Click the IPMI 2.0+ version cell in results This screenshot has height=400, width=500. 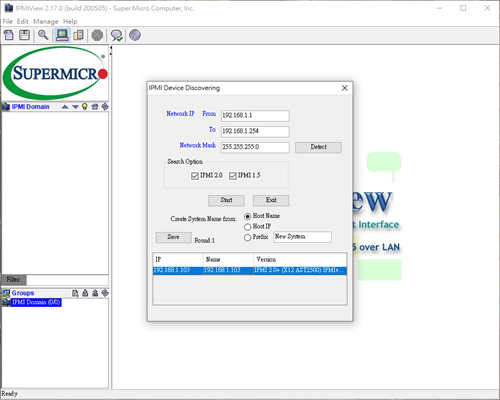[300, 270]
